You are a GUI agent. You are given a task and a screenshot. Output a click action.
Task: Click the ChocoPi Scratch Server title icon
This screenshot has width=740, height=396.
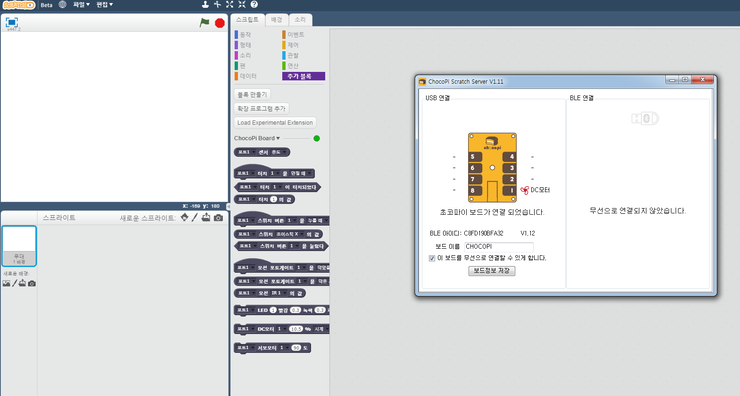coord(422,82)
